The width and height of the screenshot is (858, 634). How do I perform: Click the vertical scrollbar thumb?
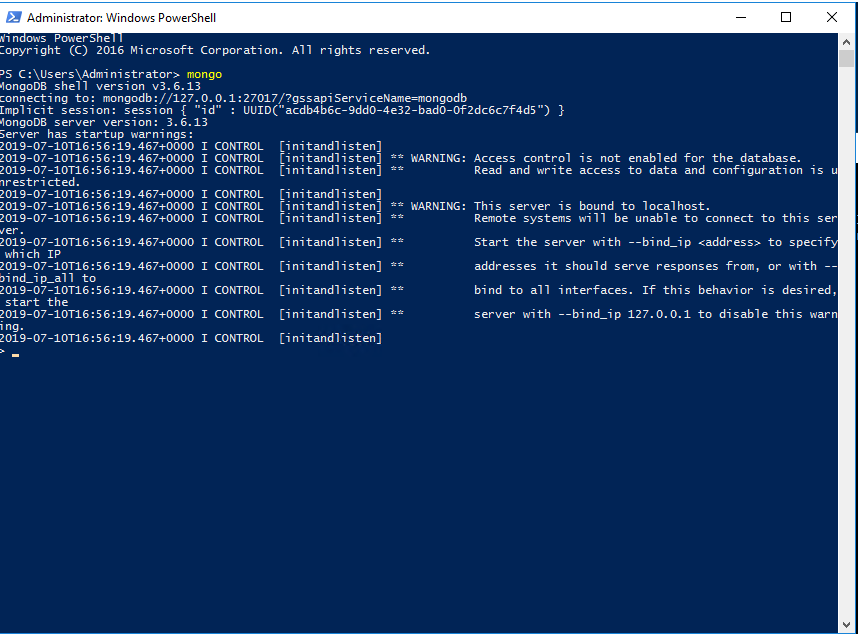pos(846,59)
